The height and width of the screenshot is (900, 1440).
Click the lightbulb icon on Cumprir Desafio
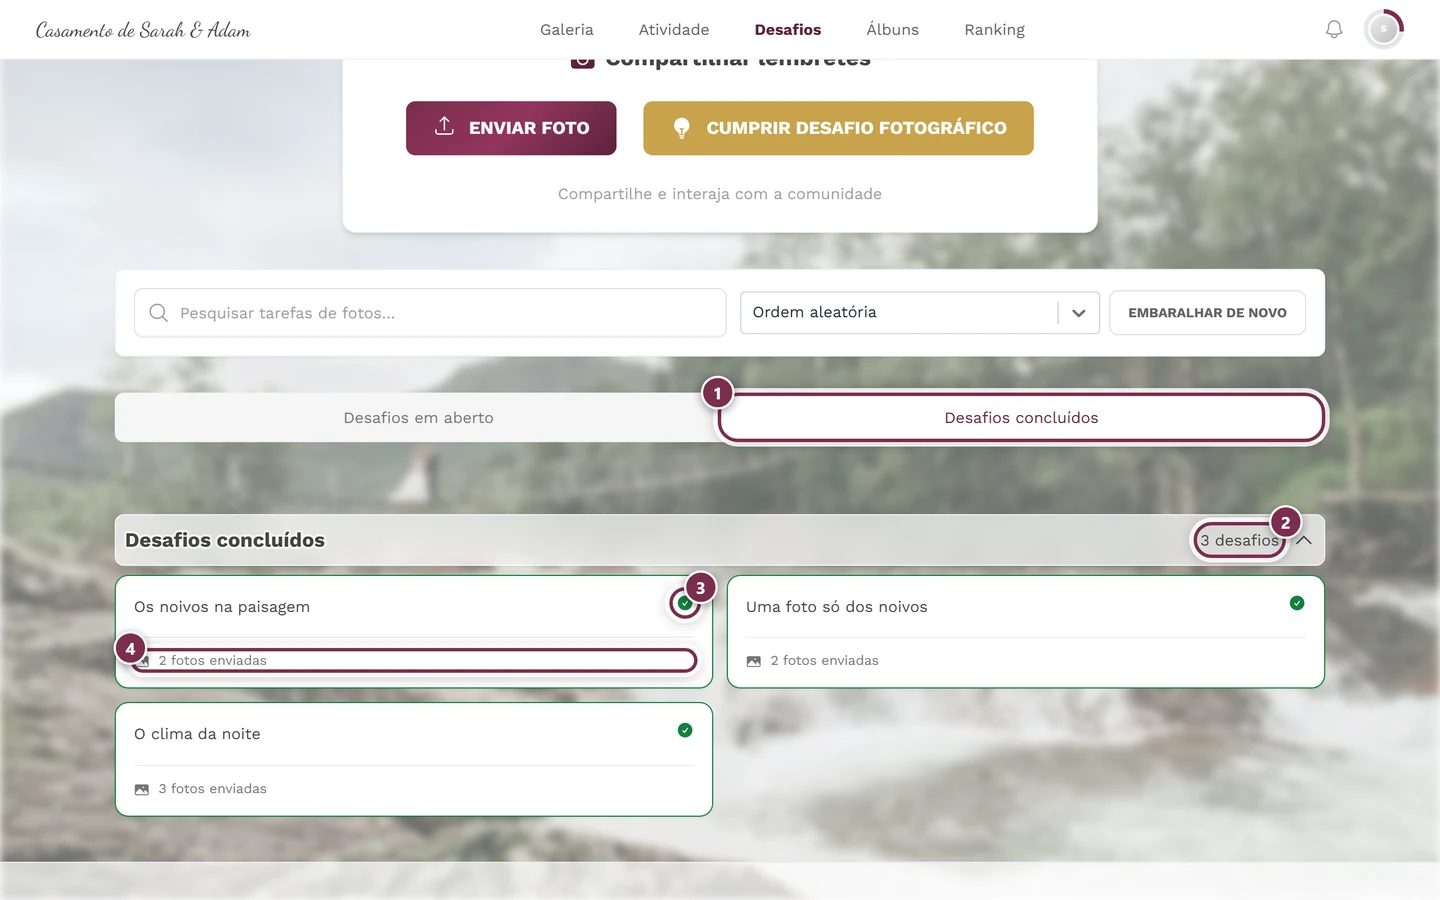[x=682, y=128]
